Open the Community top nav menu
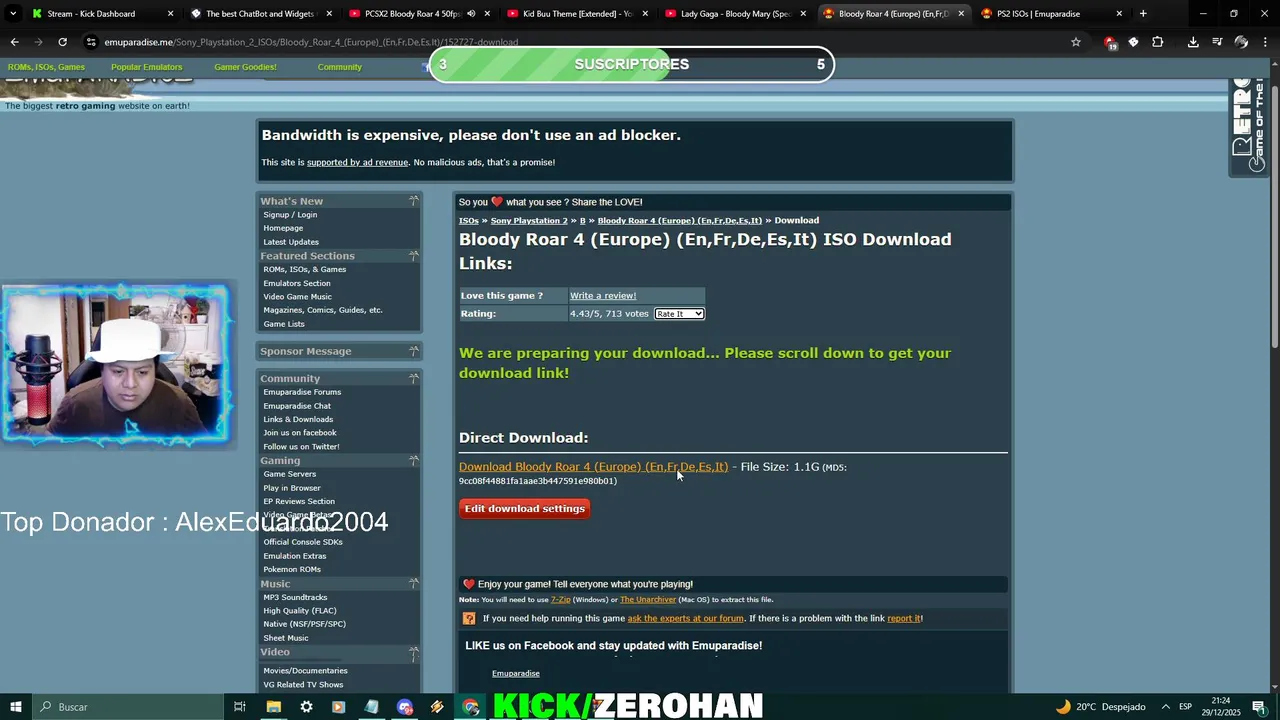1280x720 pixels. (x=339, y=67)
